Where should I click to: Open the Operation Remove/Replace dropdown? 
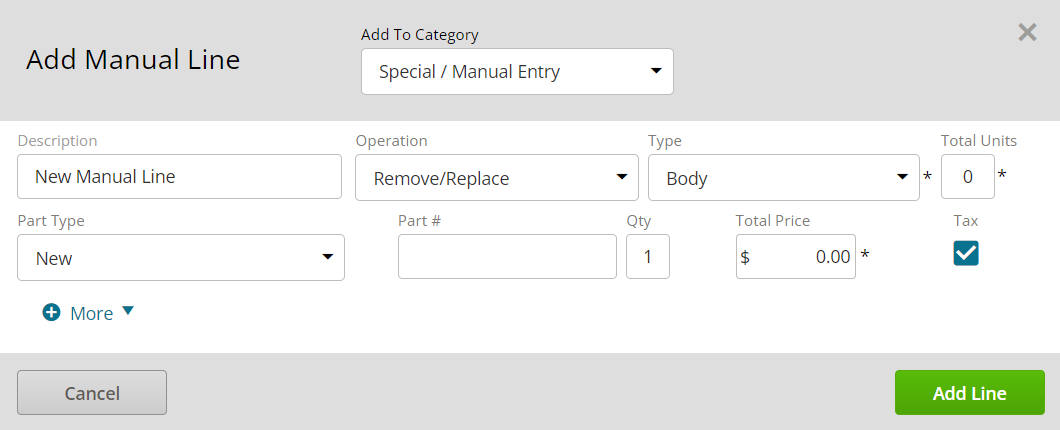497,178
